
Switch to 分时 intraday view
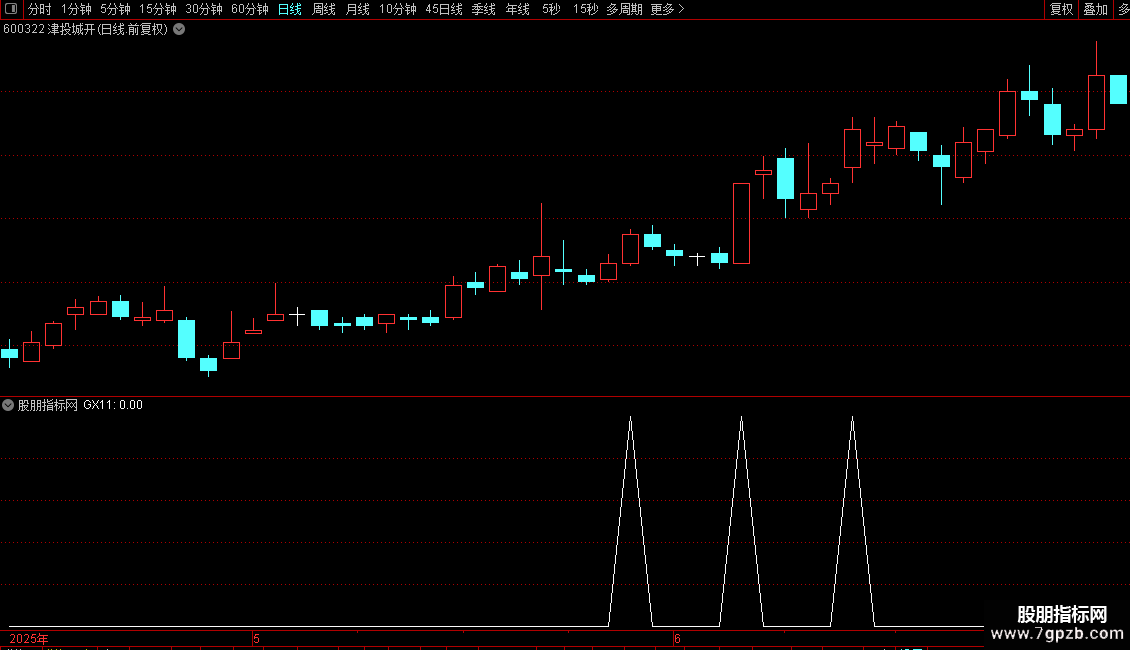[40, 9]
